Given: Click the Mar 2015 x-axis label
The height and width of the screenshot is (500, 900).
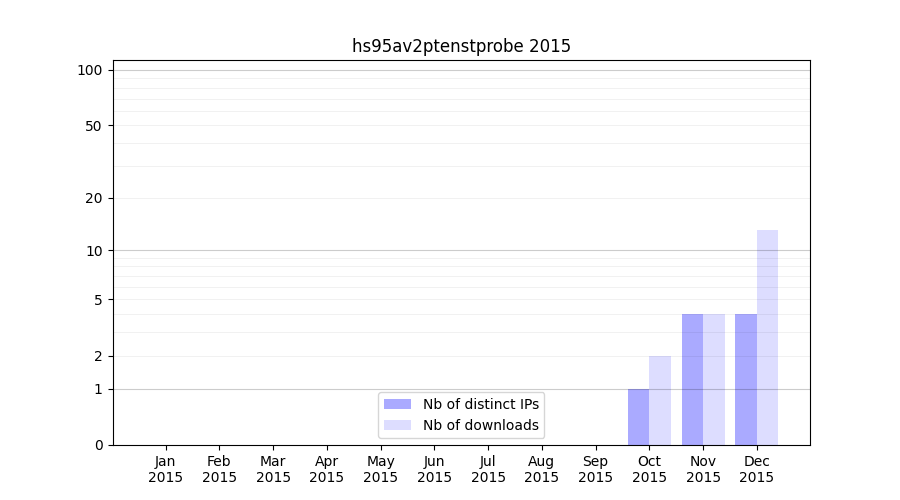Looking at the screenshot, I should [x=273, y=469].
